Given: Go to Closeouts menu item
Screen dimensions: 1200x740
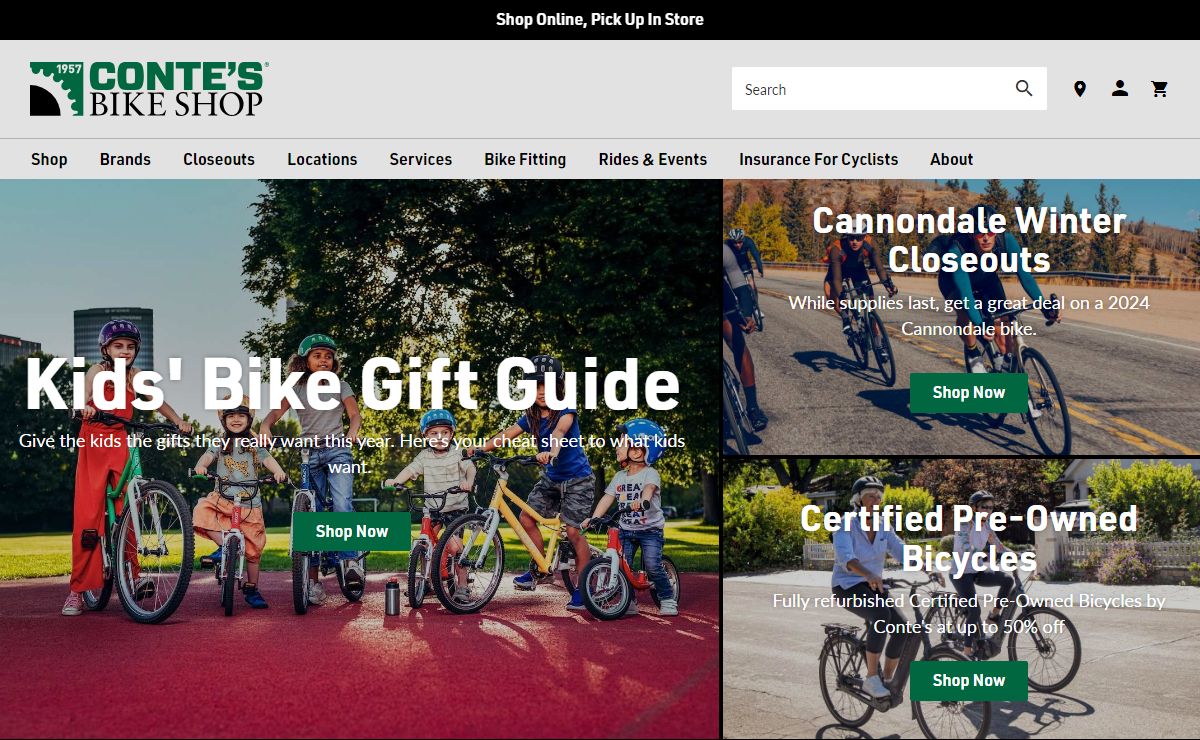Looking at the screenshot, I should pos(219,159).
